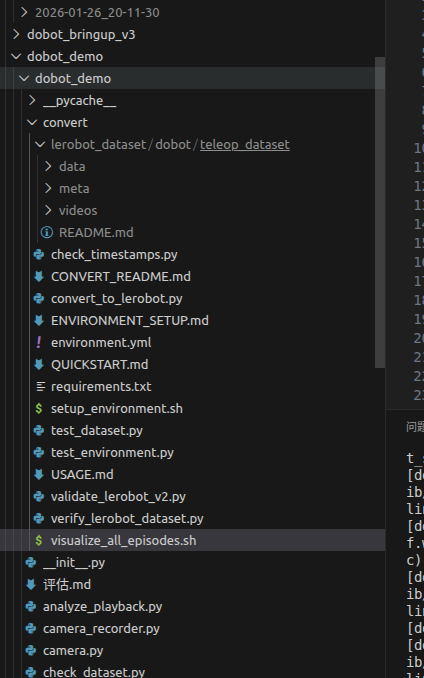Click the exclamation icon beside environment.yml
The image size is (424, 678).
pos(39,342)
